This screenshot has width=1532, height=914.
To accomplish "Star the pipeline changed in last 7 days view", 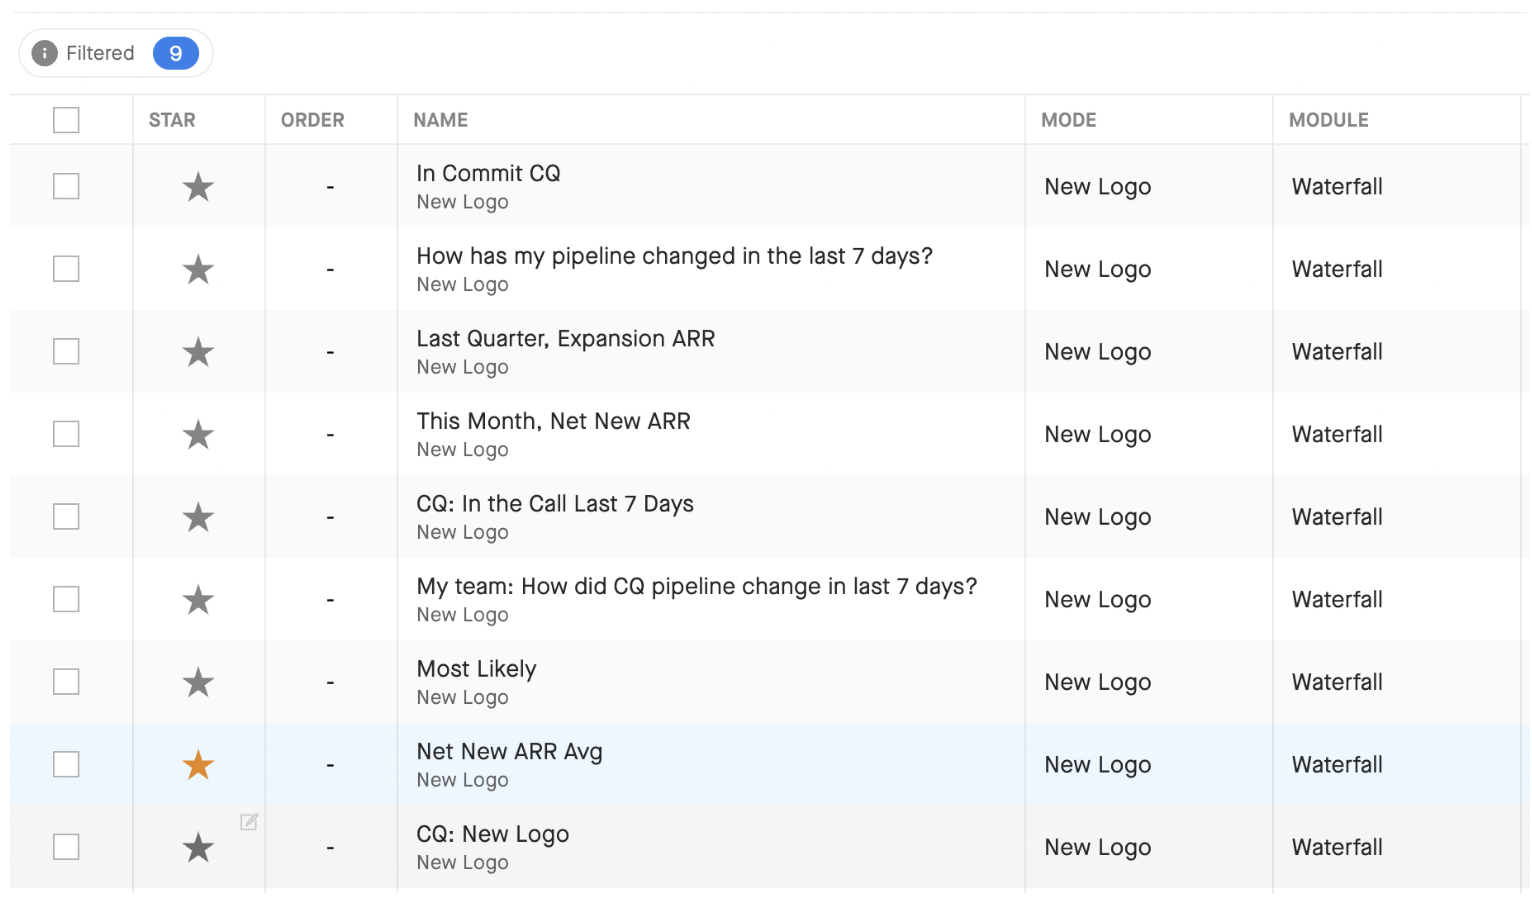I will 198,270.
